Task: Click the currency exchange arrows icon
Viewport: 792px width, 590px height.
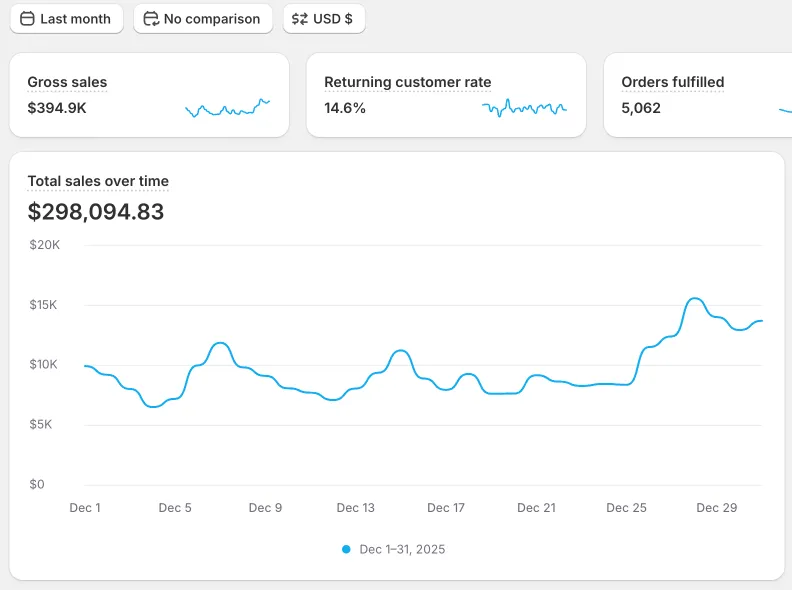Action: coord(300,19)
